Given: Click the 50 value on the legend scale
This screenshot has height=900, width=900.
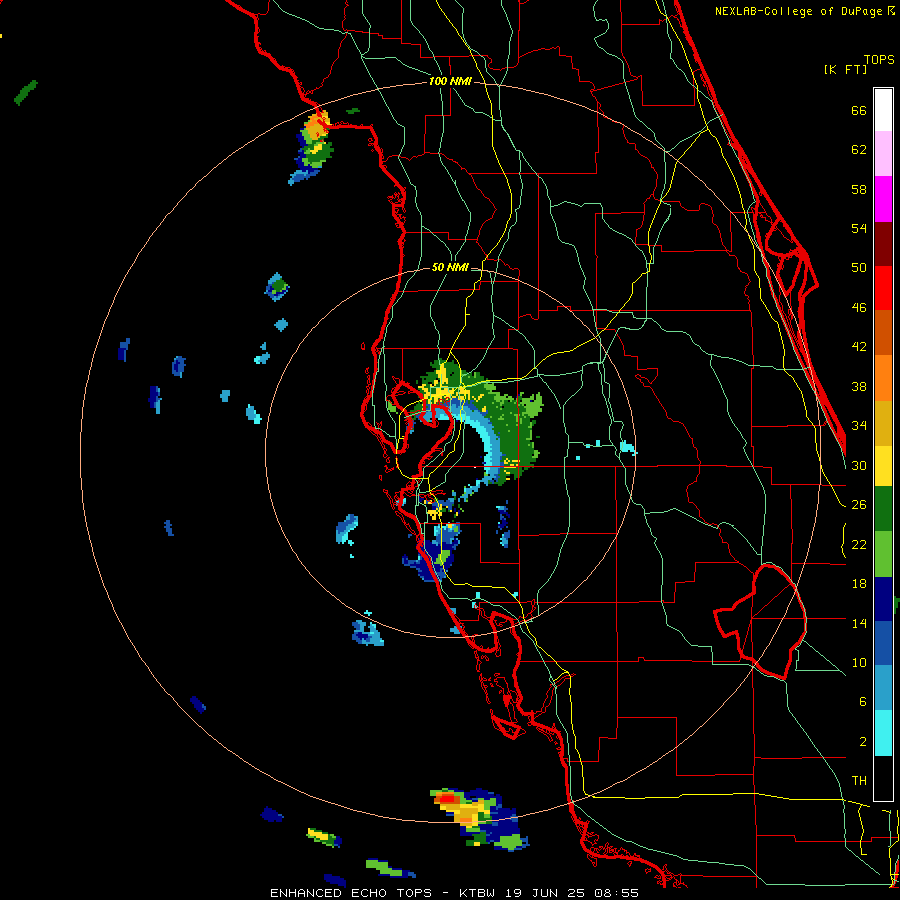Looking at the screenshot, I should 859,267.
